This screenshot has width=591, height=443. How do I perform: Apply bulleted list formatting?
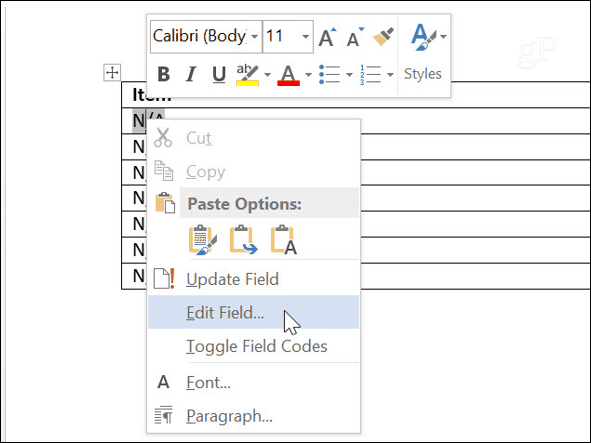[329, 74]
